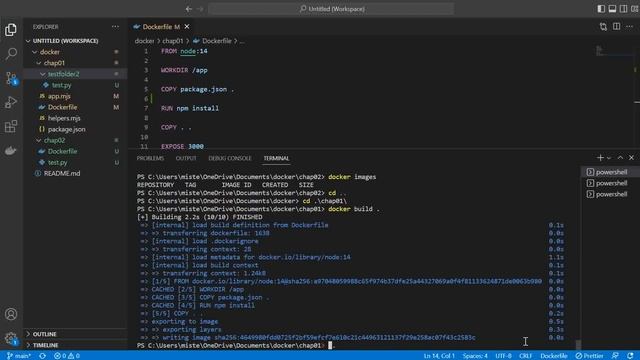Switch to the TERMINAL panel tab
This screenshot has width=640, height=360.
point(276,158)
